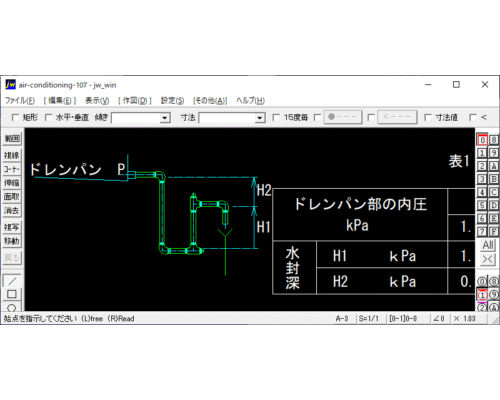
Task: Click the S=1/1 scale in status bar
Action: click(369, 319)
